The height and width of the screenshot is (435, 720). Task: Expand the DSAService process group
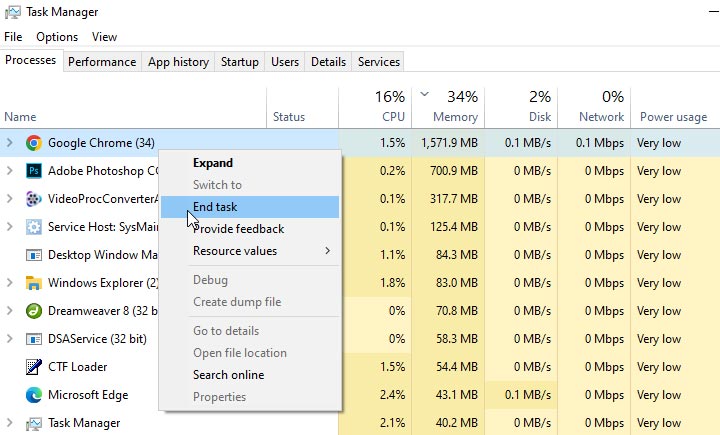pyautogui.click(x=9, y=339)
